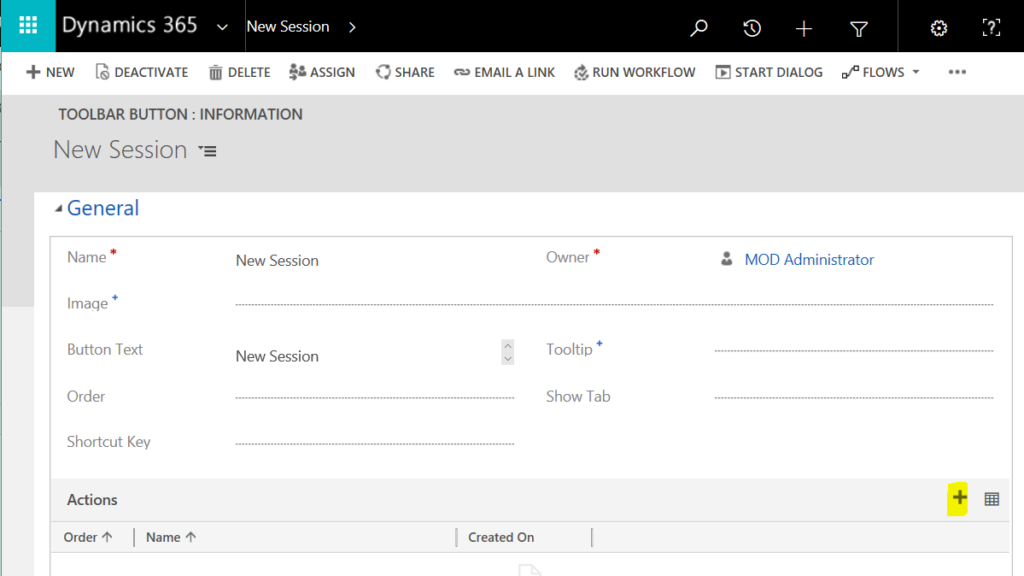Screen dimensions: 1024x576
Task: Expand the chevron after New Session breadcrumb
Action: (x=352, y=27)
